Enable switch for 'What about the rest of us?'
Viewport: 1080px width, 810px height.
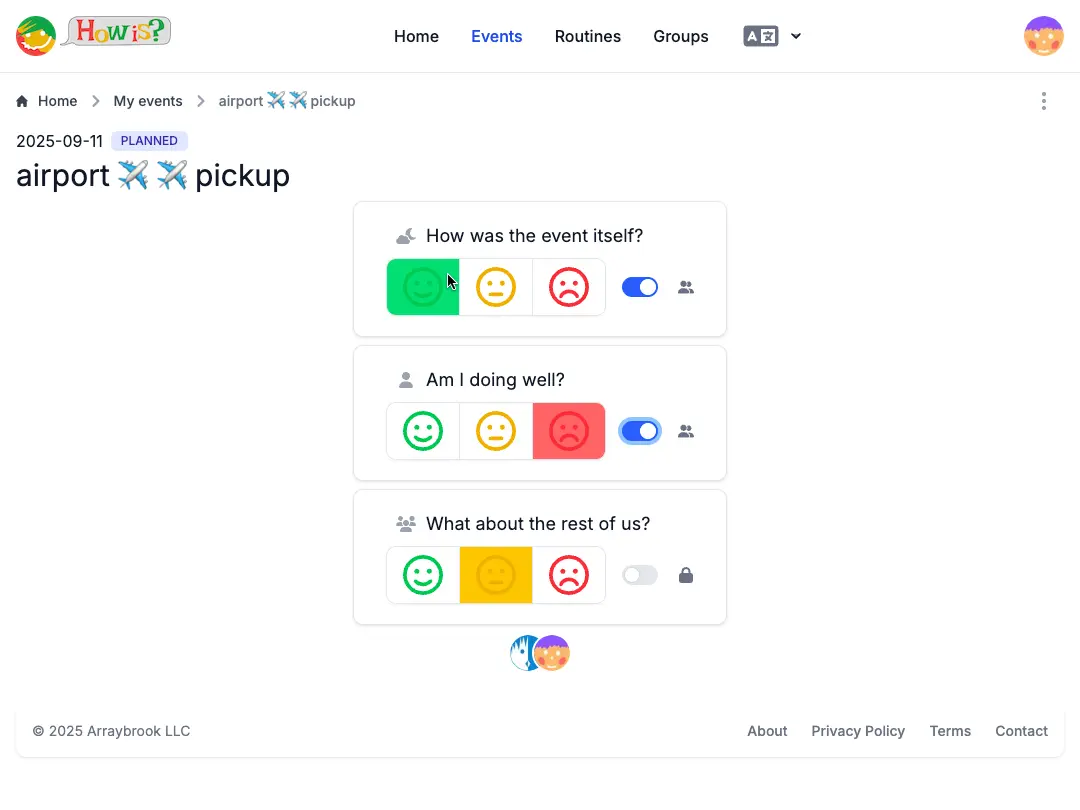pyautogui.click(x=640, y=575)
